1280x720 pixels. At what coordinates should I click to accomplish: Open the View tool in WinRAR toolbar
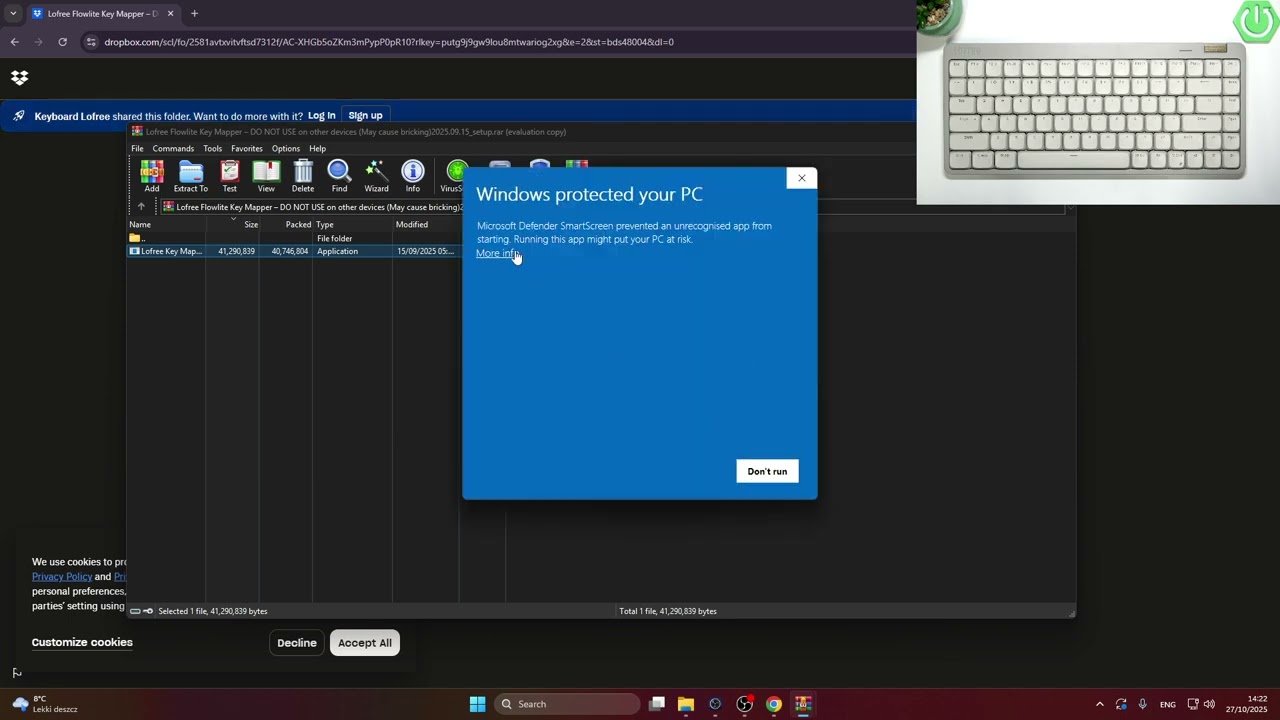tap(266, 176)
